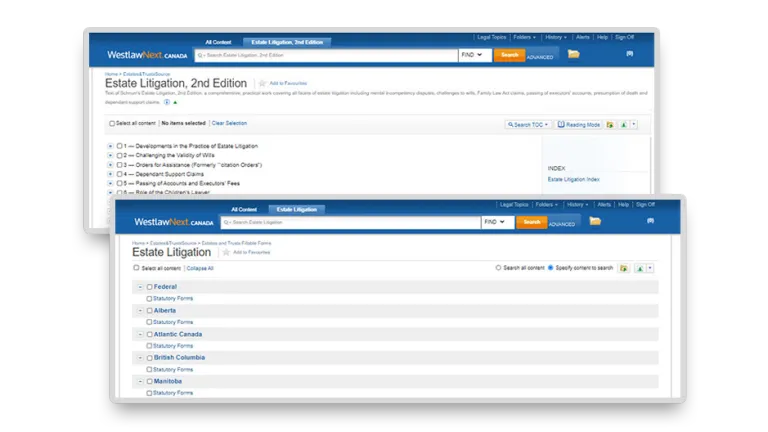Screen dimensions: 768x432
Task: Click the Add to Favourites star in back window
Action: pos(263,83)
